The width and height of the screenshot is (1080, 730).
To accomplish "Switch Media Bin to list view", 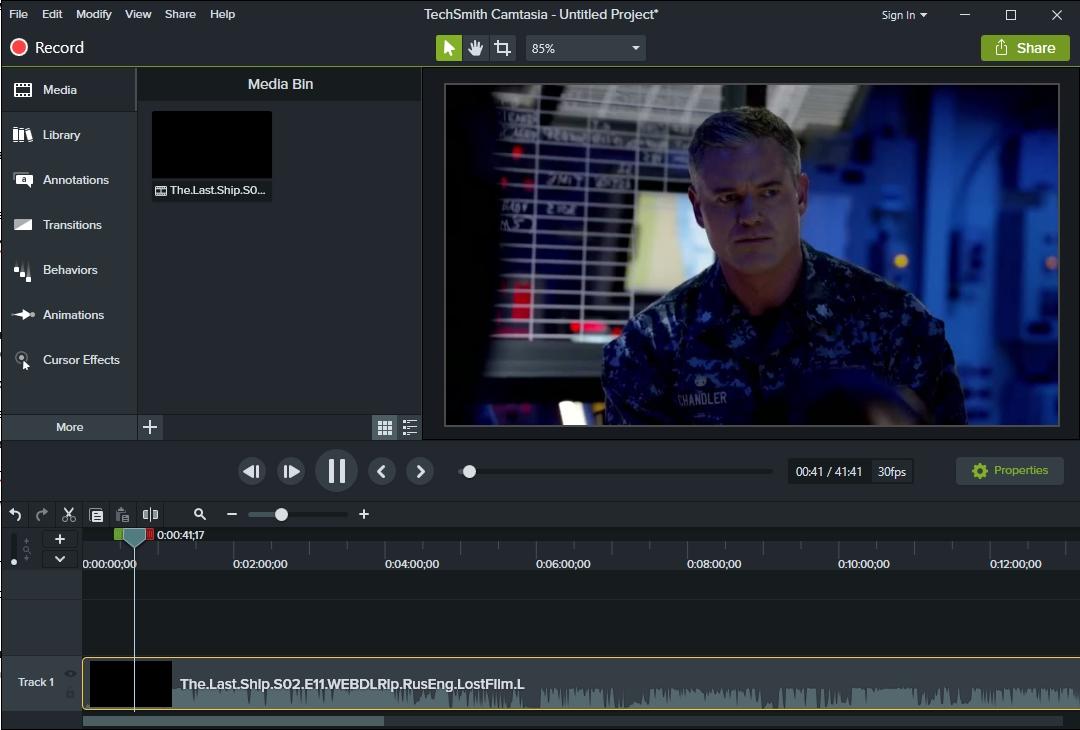I will coord(410,428).
